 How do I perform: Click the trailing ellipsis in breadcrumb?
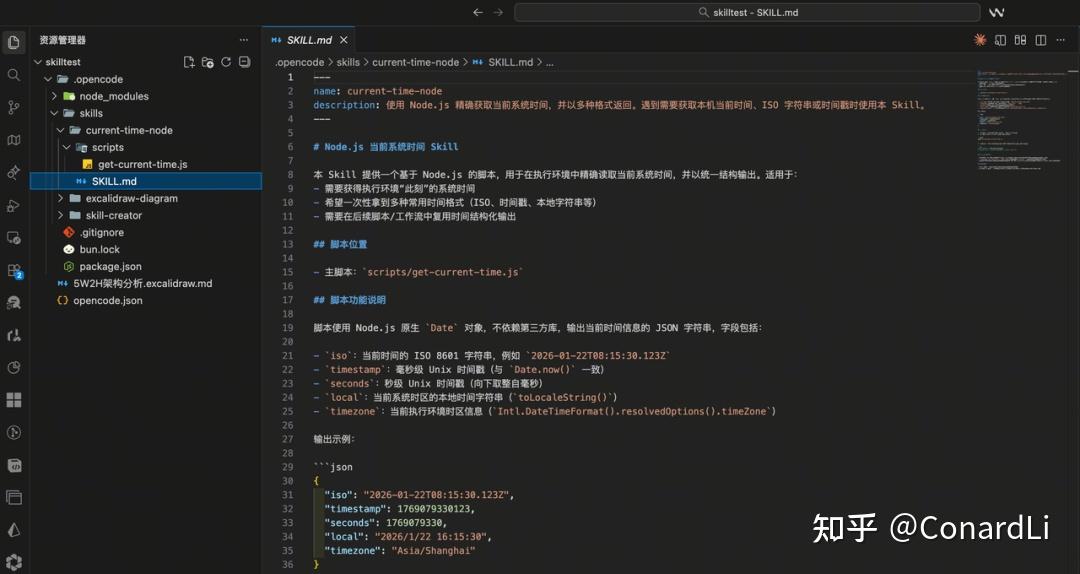coord(550,63)
